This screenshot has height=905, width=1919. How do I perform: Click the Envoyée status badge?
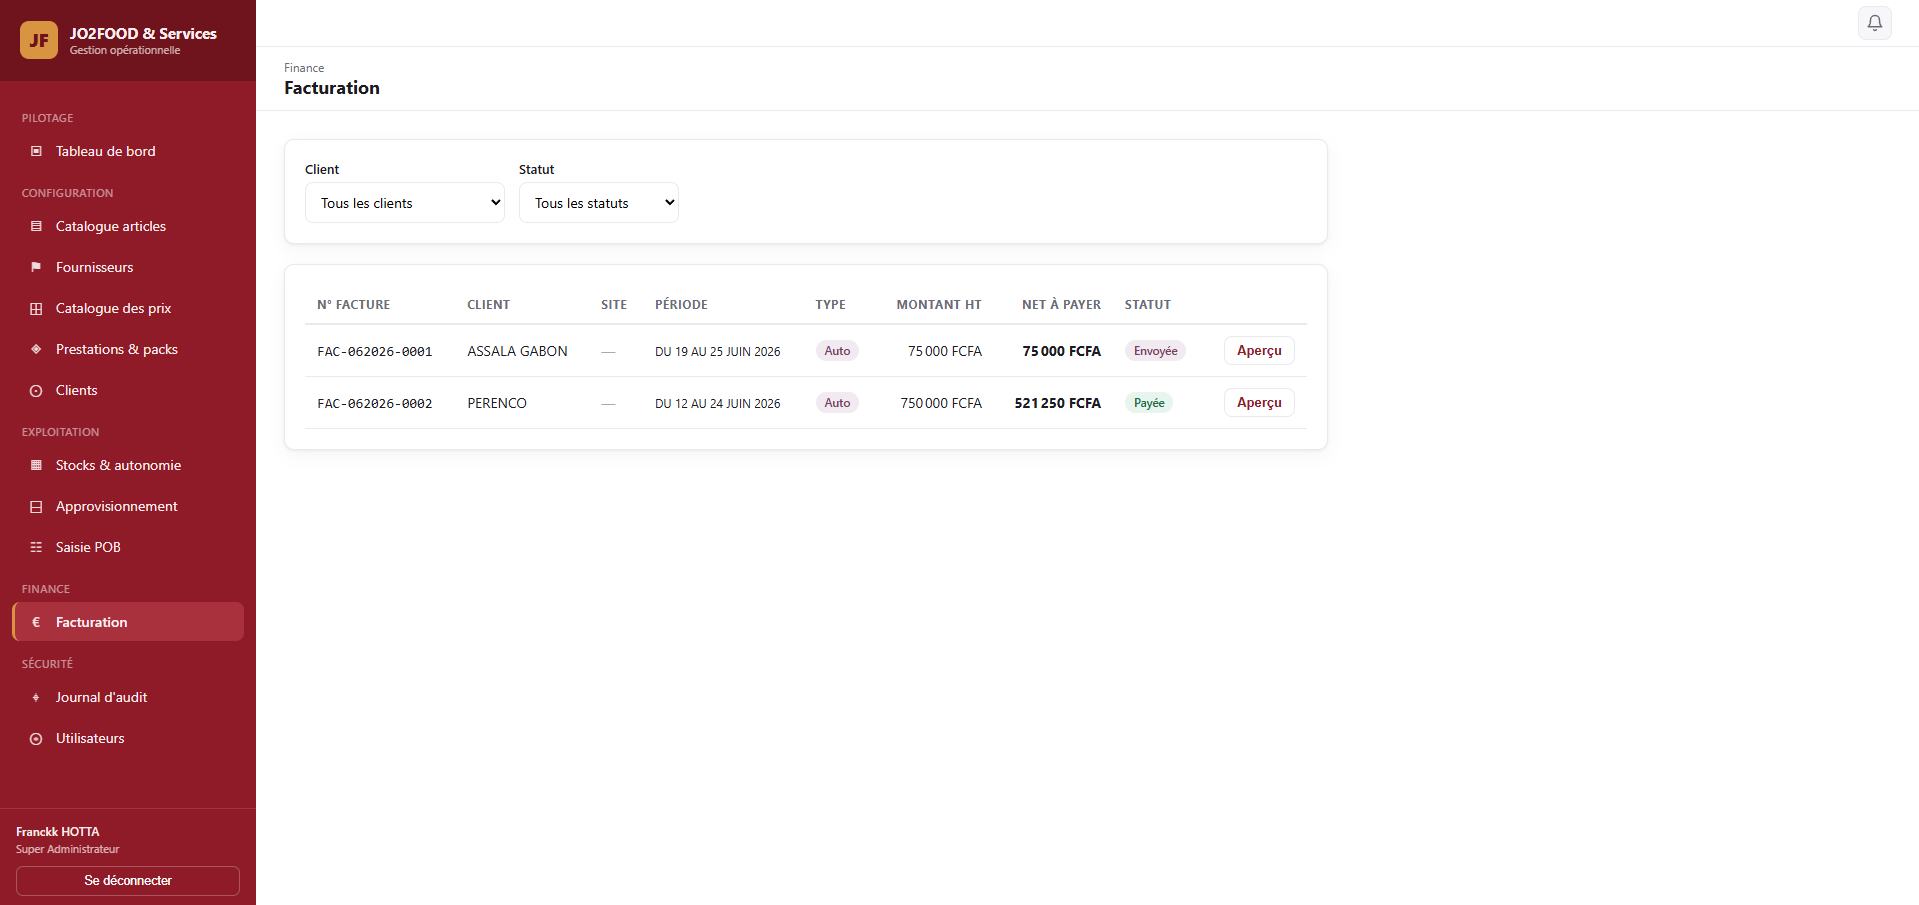[x=1155, y=351]
